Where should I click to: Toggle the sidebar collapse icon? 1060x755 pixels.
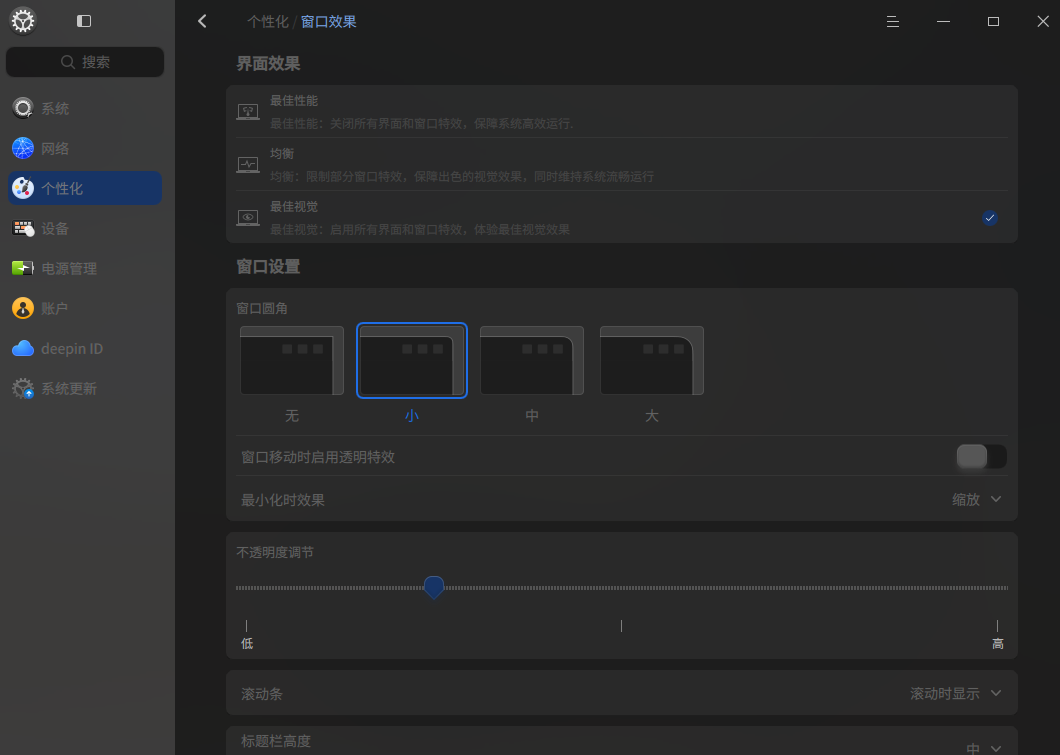tap(84, 21)
